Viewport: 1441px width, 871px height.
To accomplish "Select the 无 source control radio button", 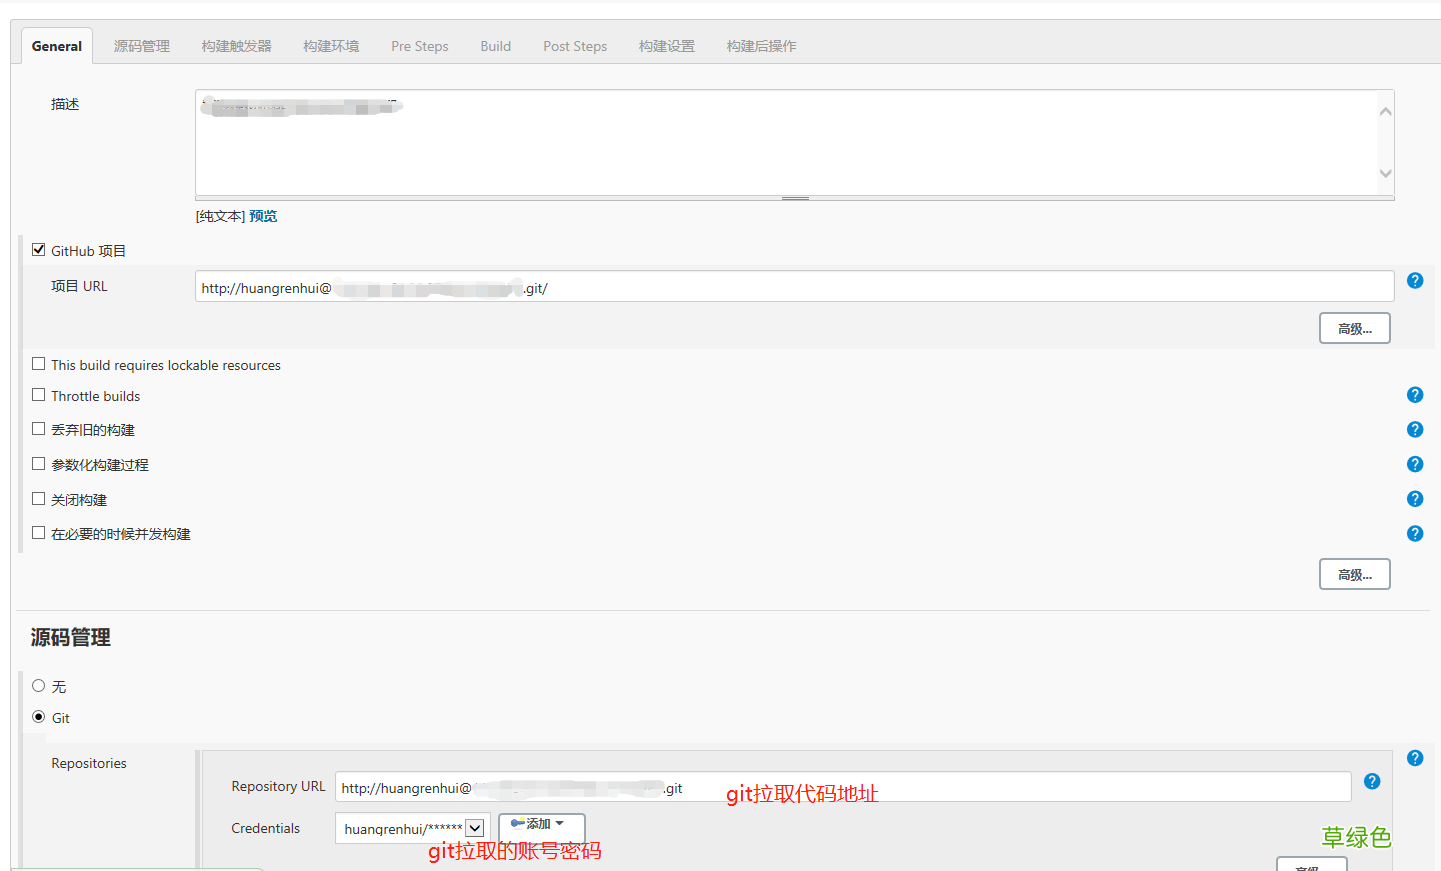I will (39, 686).
